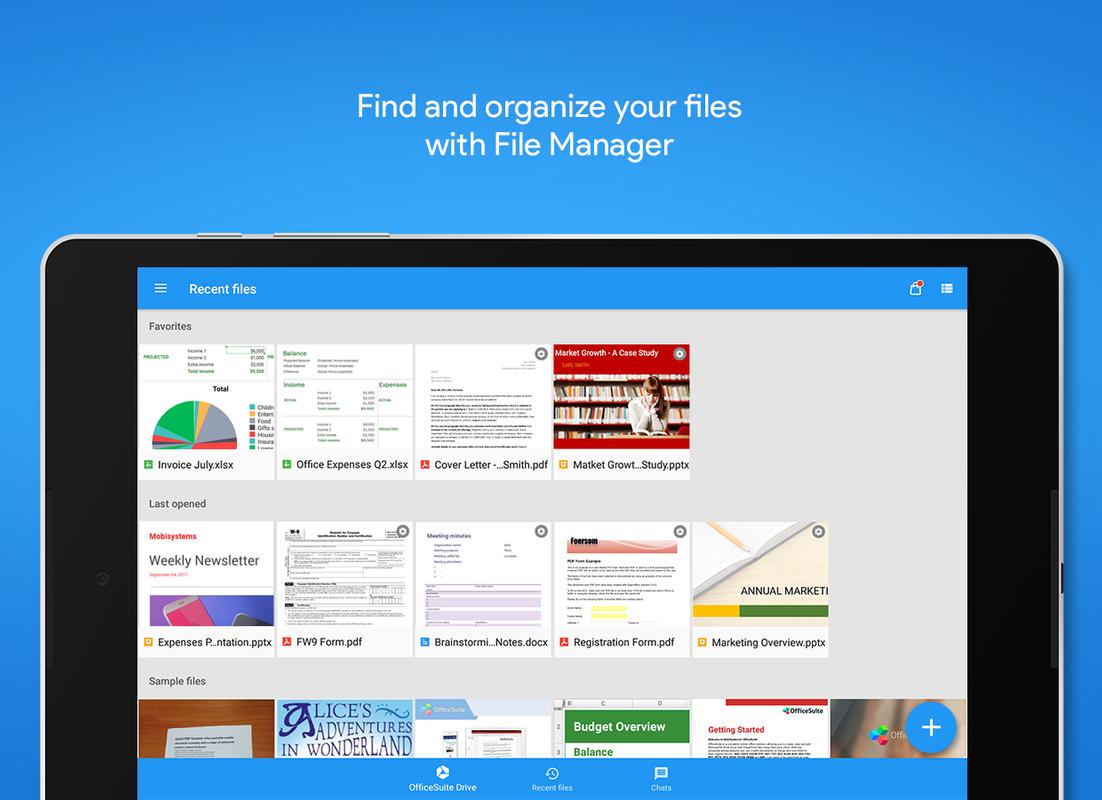Screen dimensions: 1102x800
Task: Click cloud badge on Cover Letter thumbnail
Action: coord(540,354)
